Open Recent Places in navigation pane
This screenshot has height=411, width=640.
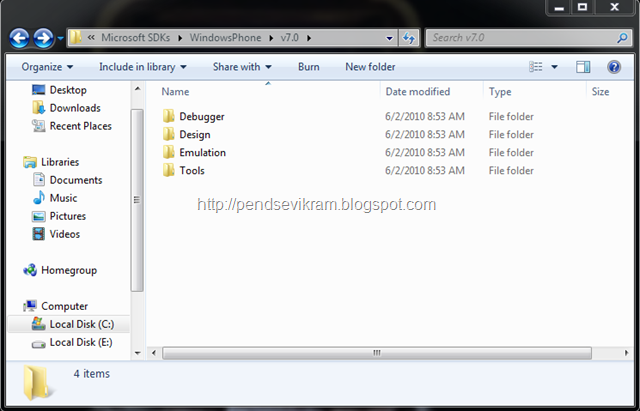pyautogui.click(x=80, y=126)
